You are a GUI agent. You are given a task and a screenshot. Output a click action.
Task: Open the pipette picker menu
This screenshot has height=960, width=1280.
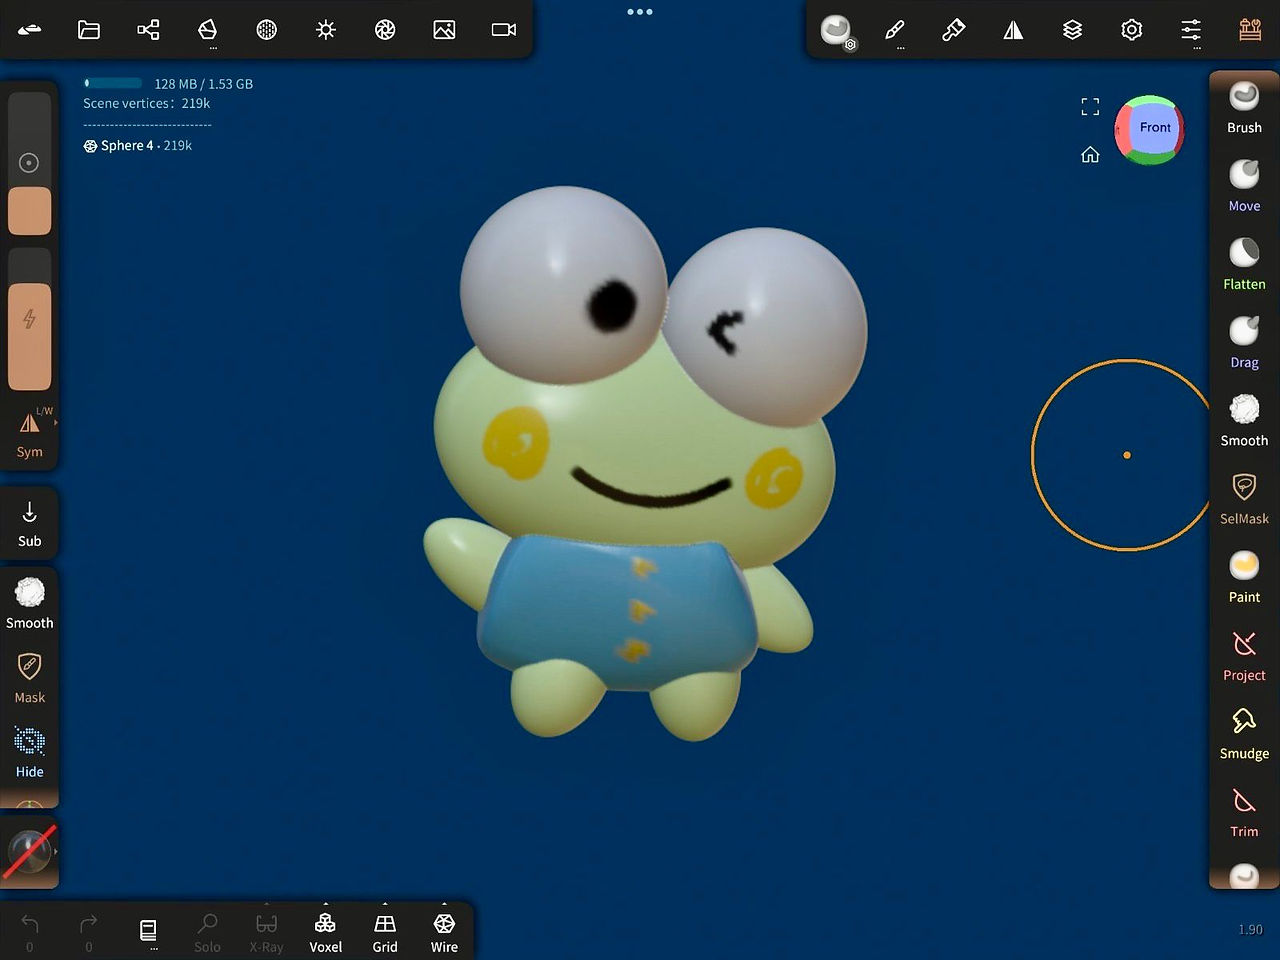pos(954,30)
